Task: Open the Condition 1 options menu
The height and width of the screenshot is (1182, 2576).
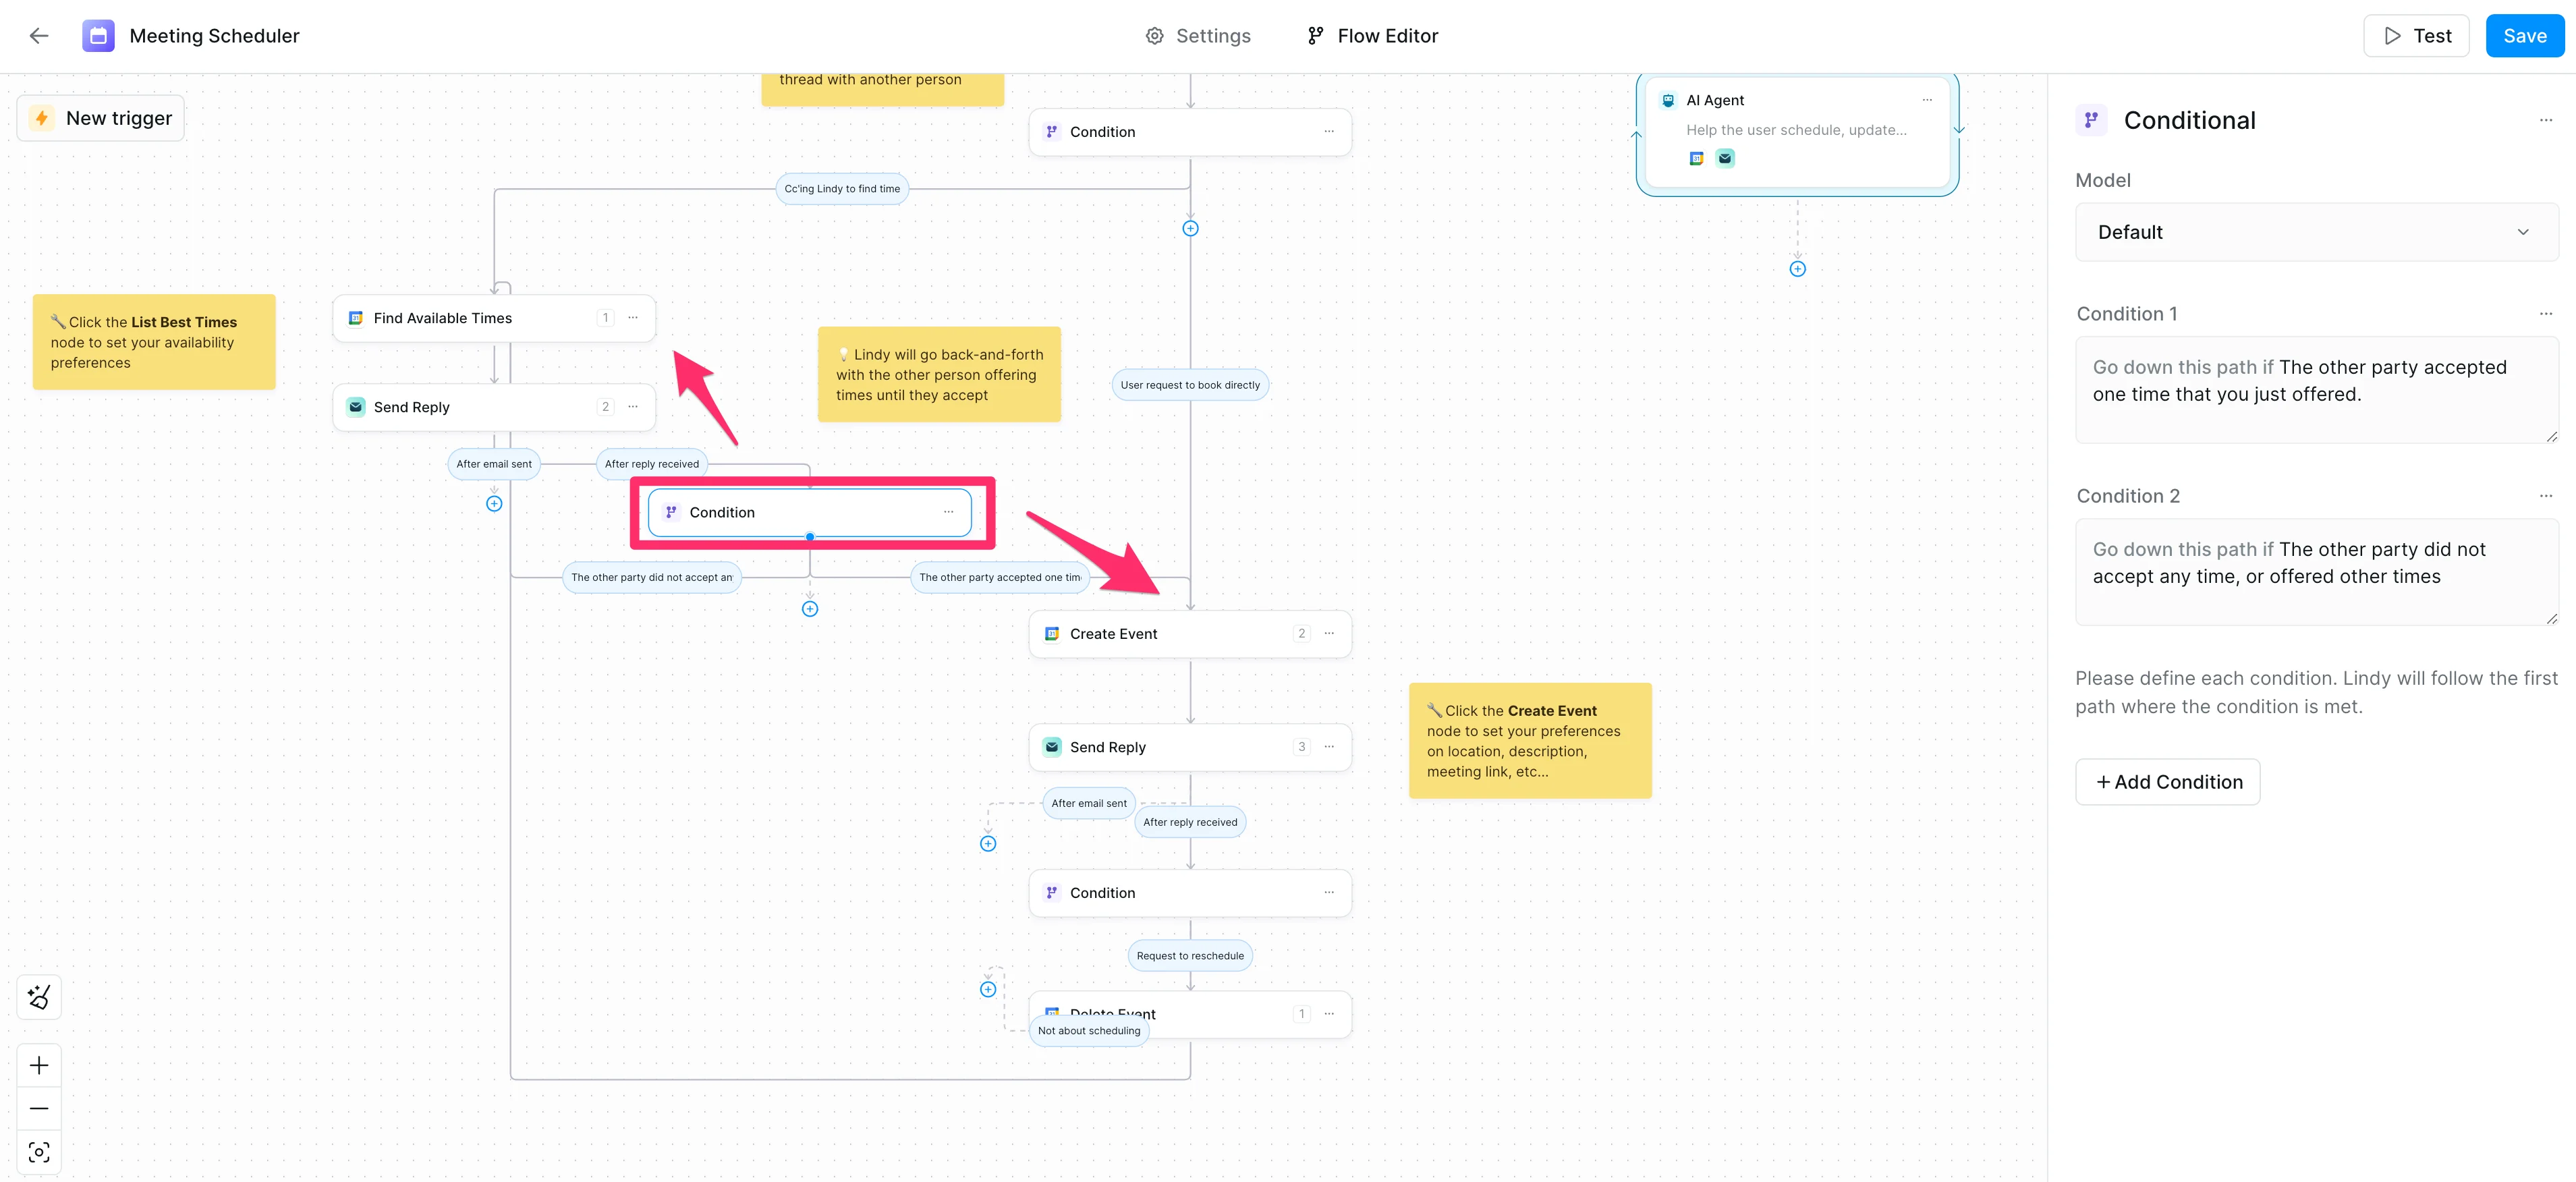Action: tap(2545, 314)
